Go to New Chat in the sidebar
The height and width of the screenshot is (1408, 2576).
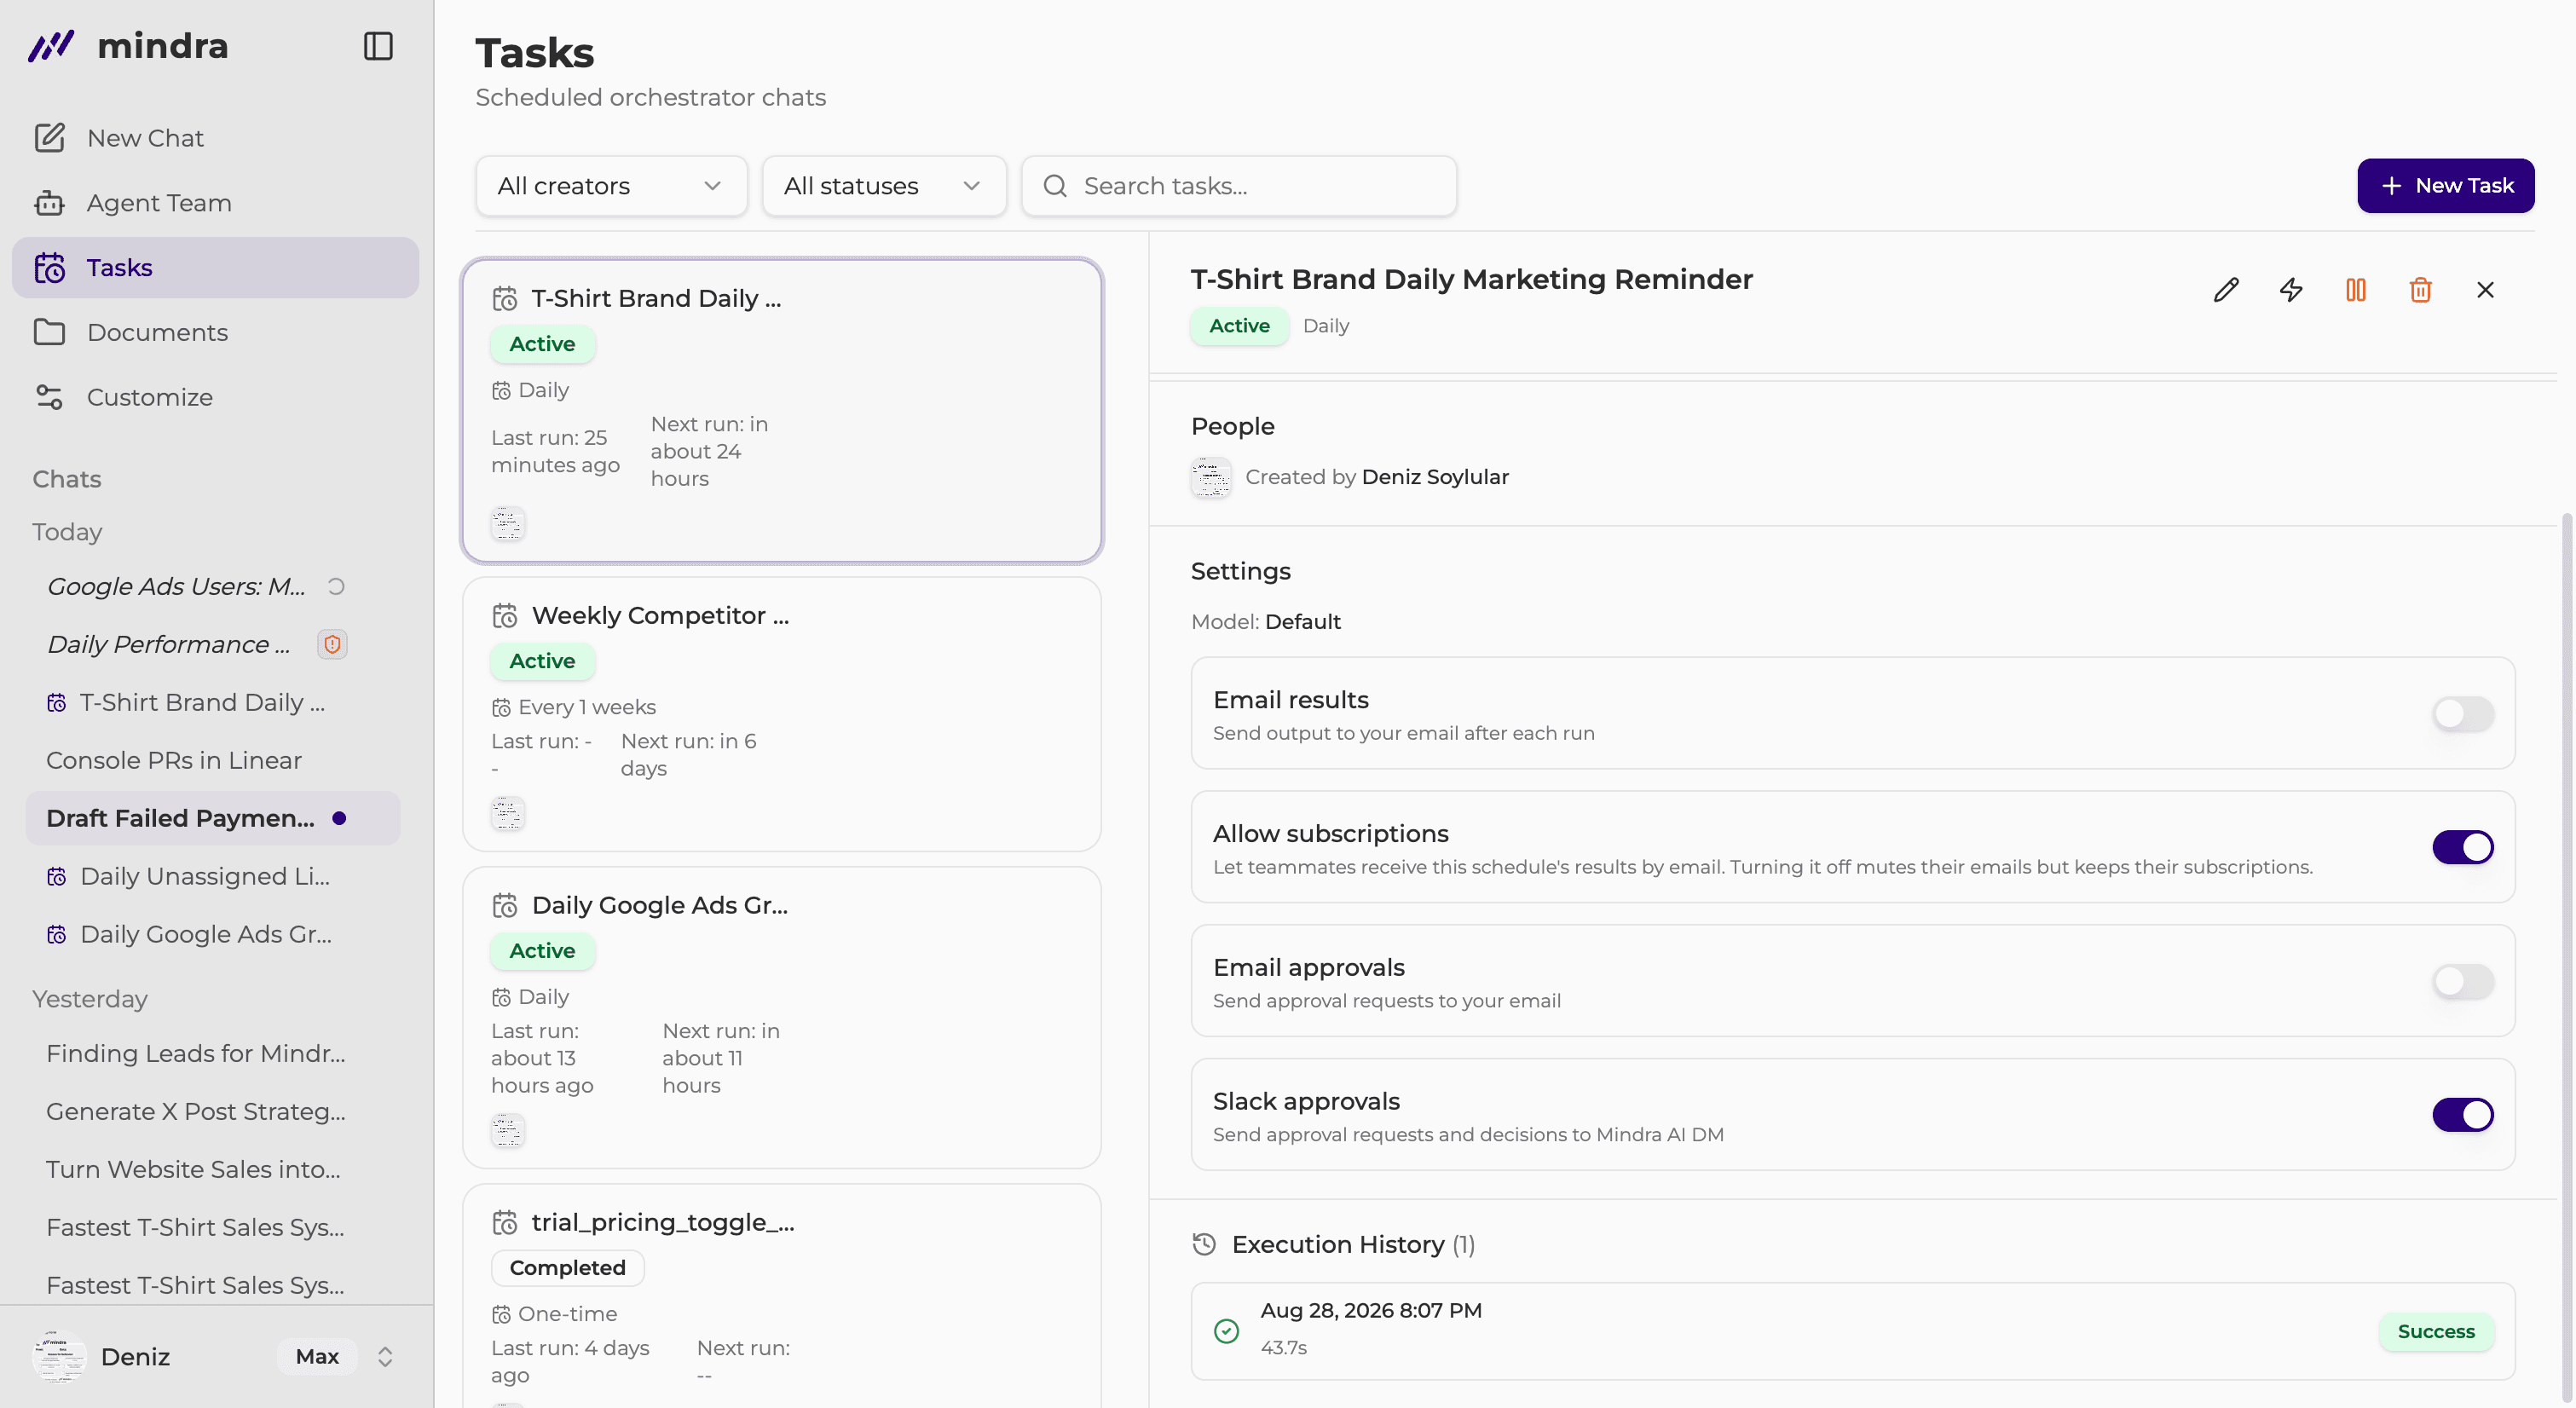pos(216,138)
